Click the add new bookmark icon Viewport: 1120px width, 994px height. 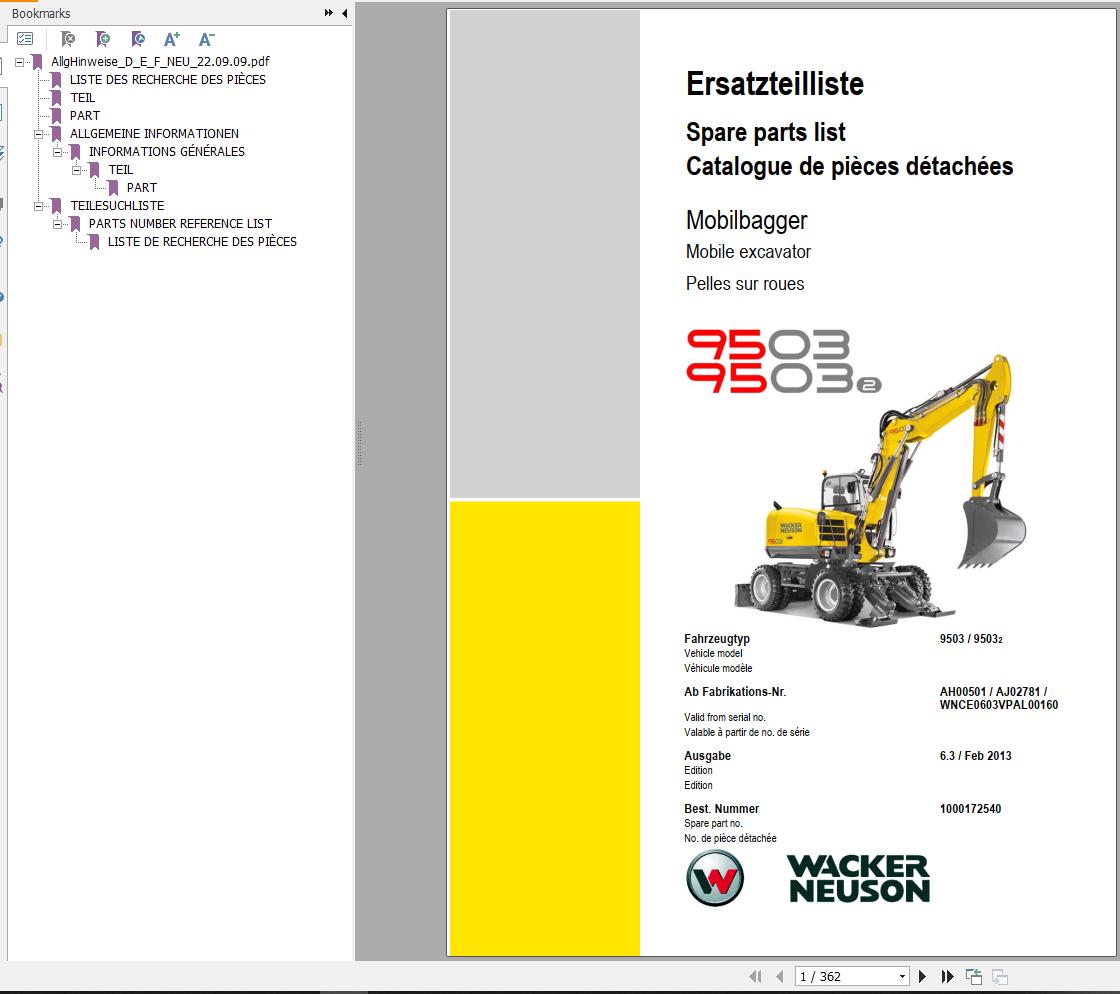pyautogui.click(x=103, y=39)
